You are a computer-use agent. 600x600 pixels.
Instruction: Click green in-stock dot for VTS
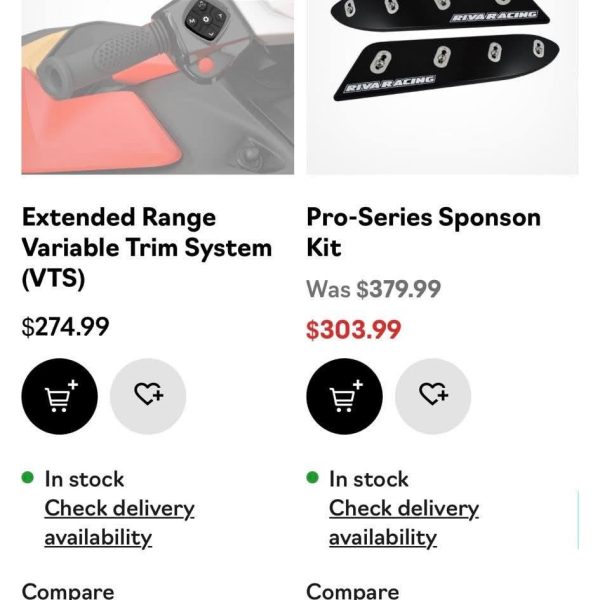pos(28,478)
